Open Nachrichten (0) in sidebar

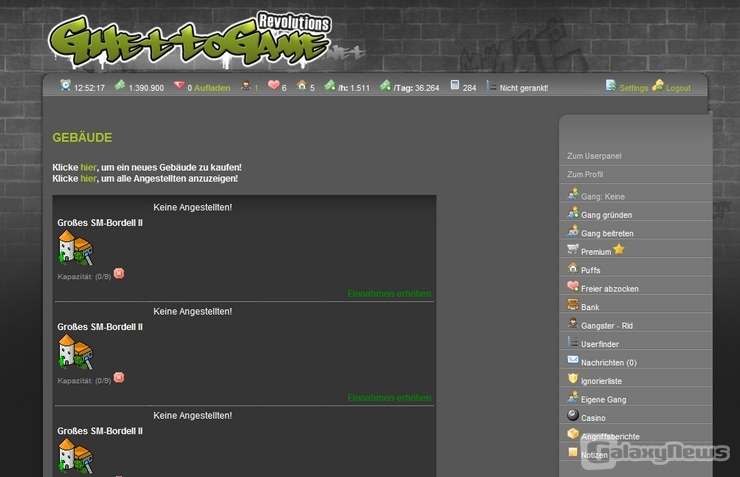[609, 363]
